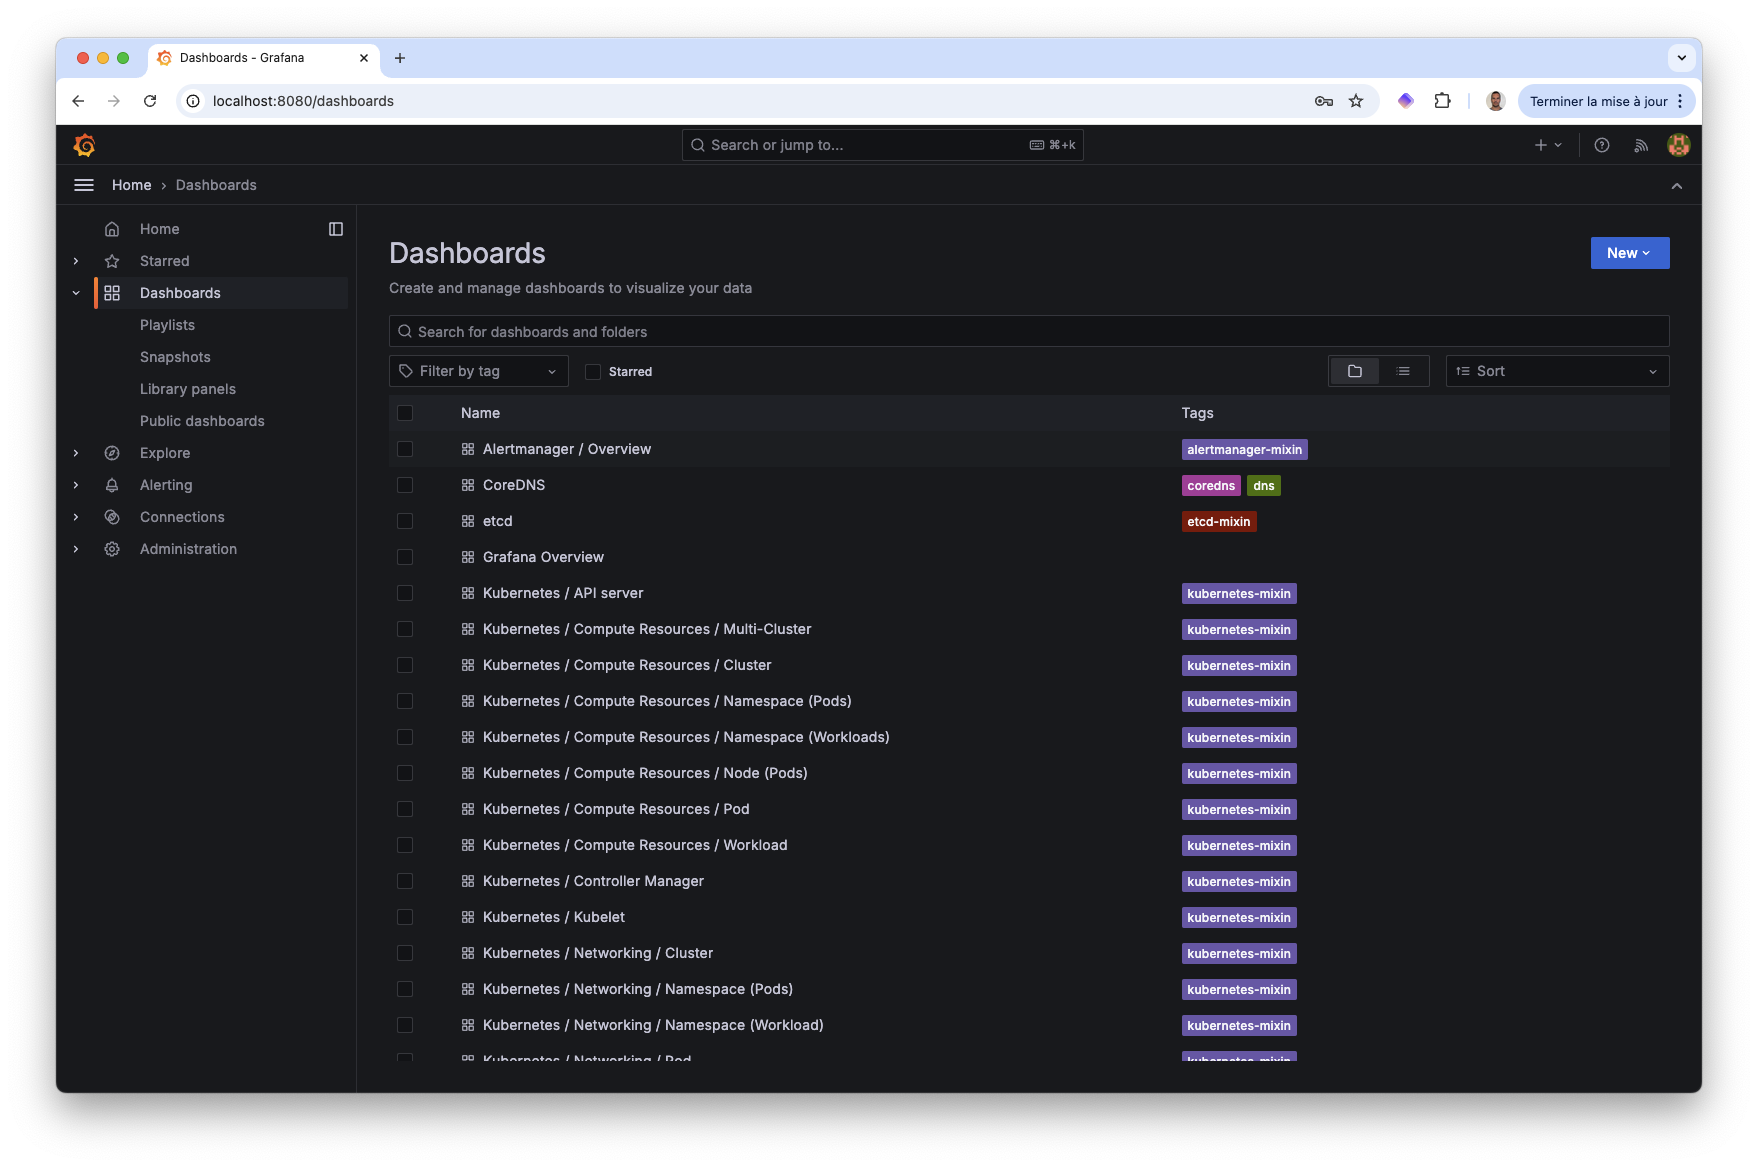Open the Alertmanager / Overview dashboard
Image resolution: width=1758 pixels, height=1167 pixels.
[x=566, y=449]
